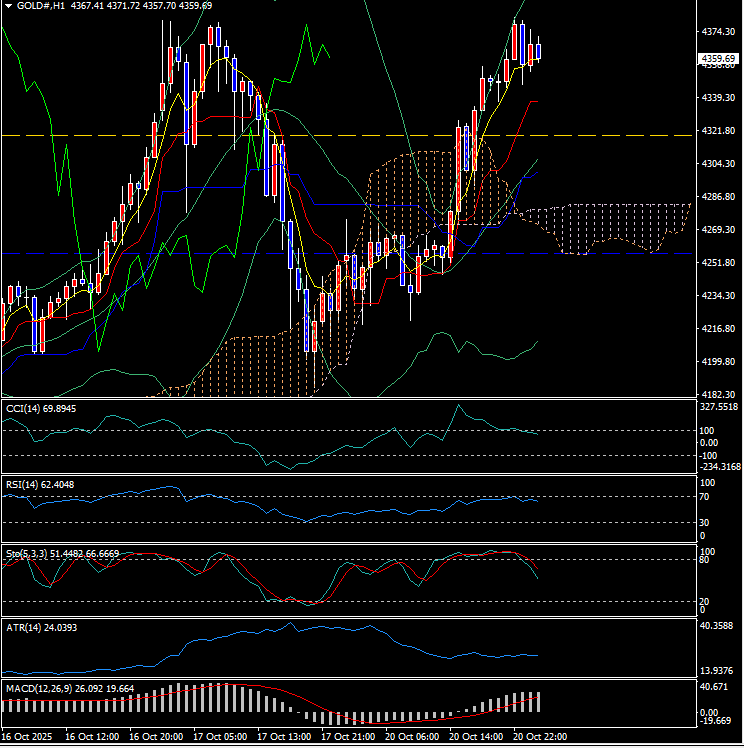Select the 4234.30 price scale label

click(719, 296)
